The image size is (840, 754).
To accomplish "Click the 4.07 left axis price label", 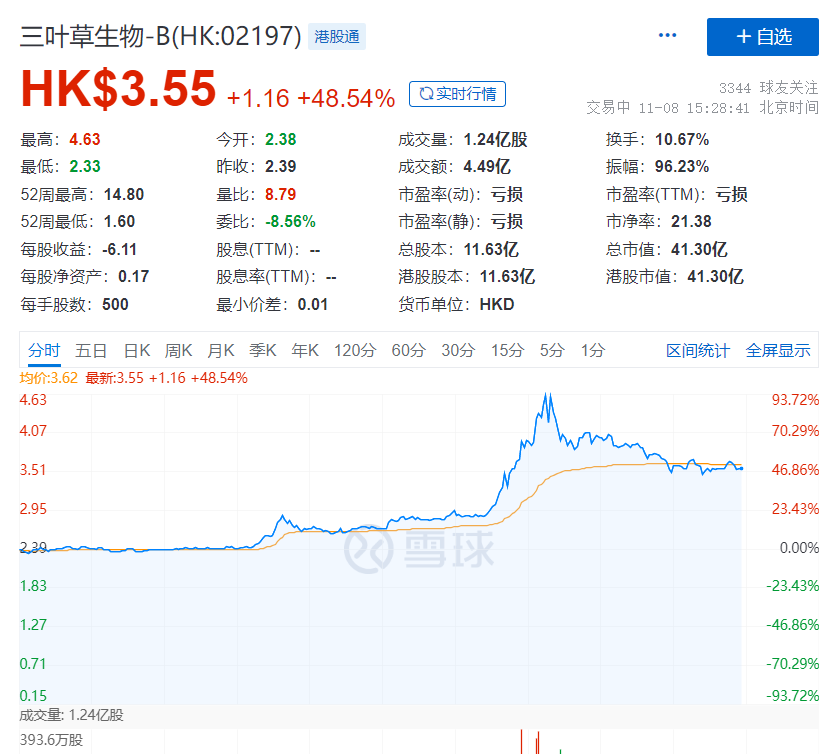I will coord(33,431).
